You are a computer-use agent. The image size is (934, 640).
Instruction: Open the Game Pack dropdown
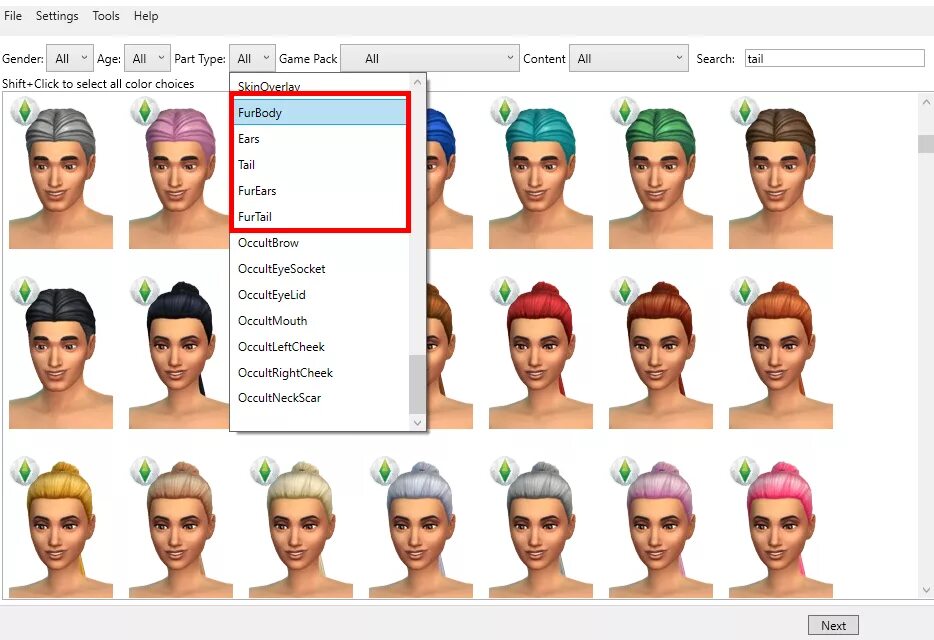pyautogui.click(x=430, y=58)
